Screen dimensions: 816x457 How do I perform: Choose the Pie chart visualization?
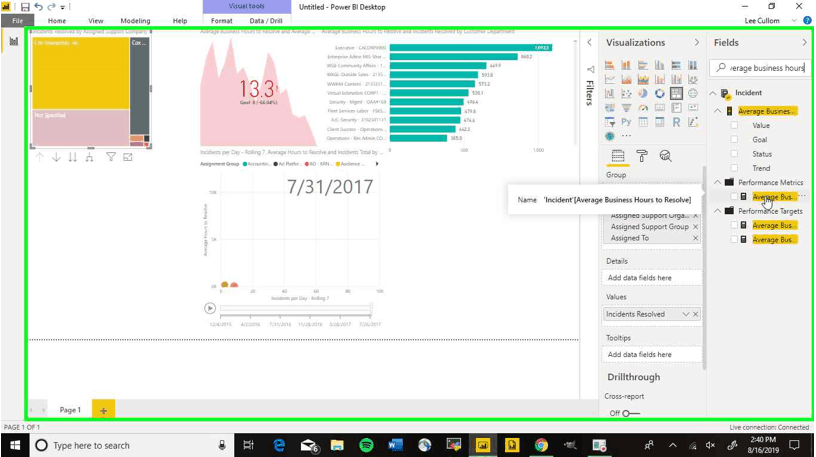click(x=643, y=93)
